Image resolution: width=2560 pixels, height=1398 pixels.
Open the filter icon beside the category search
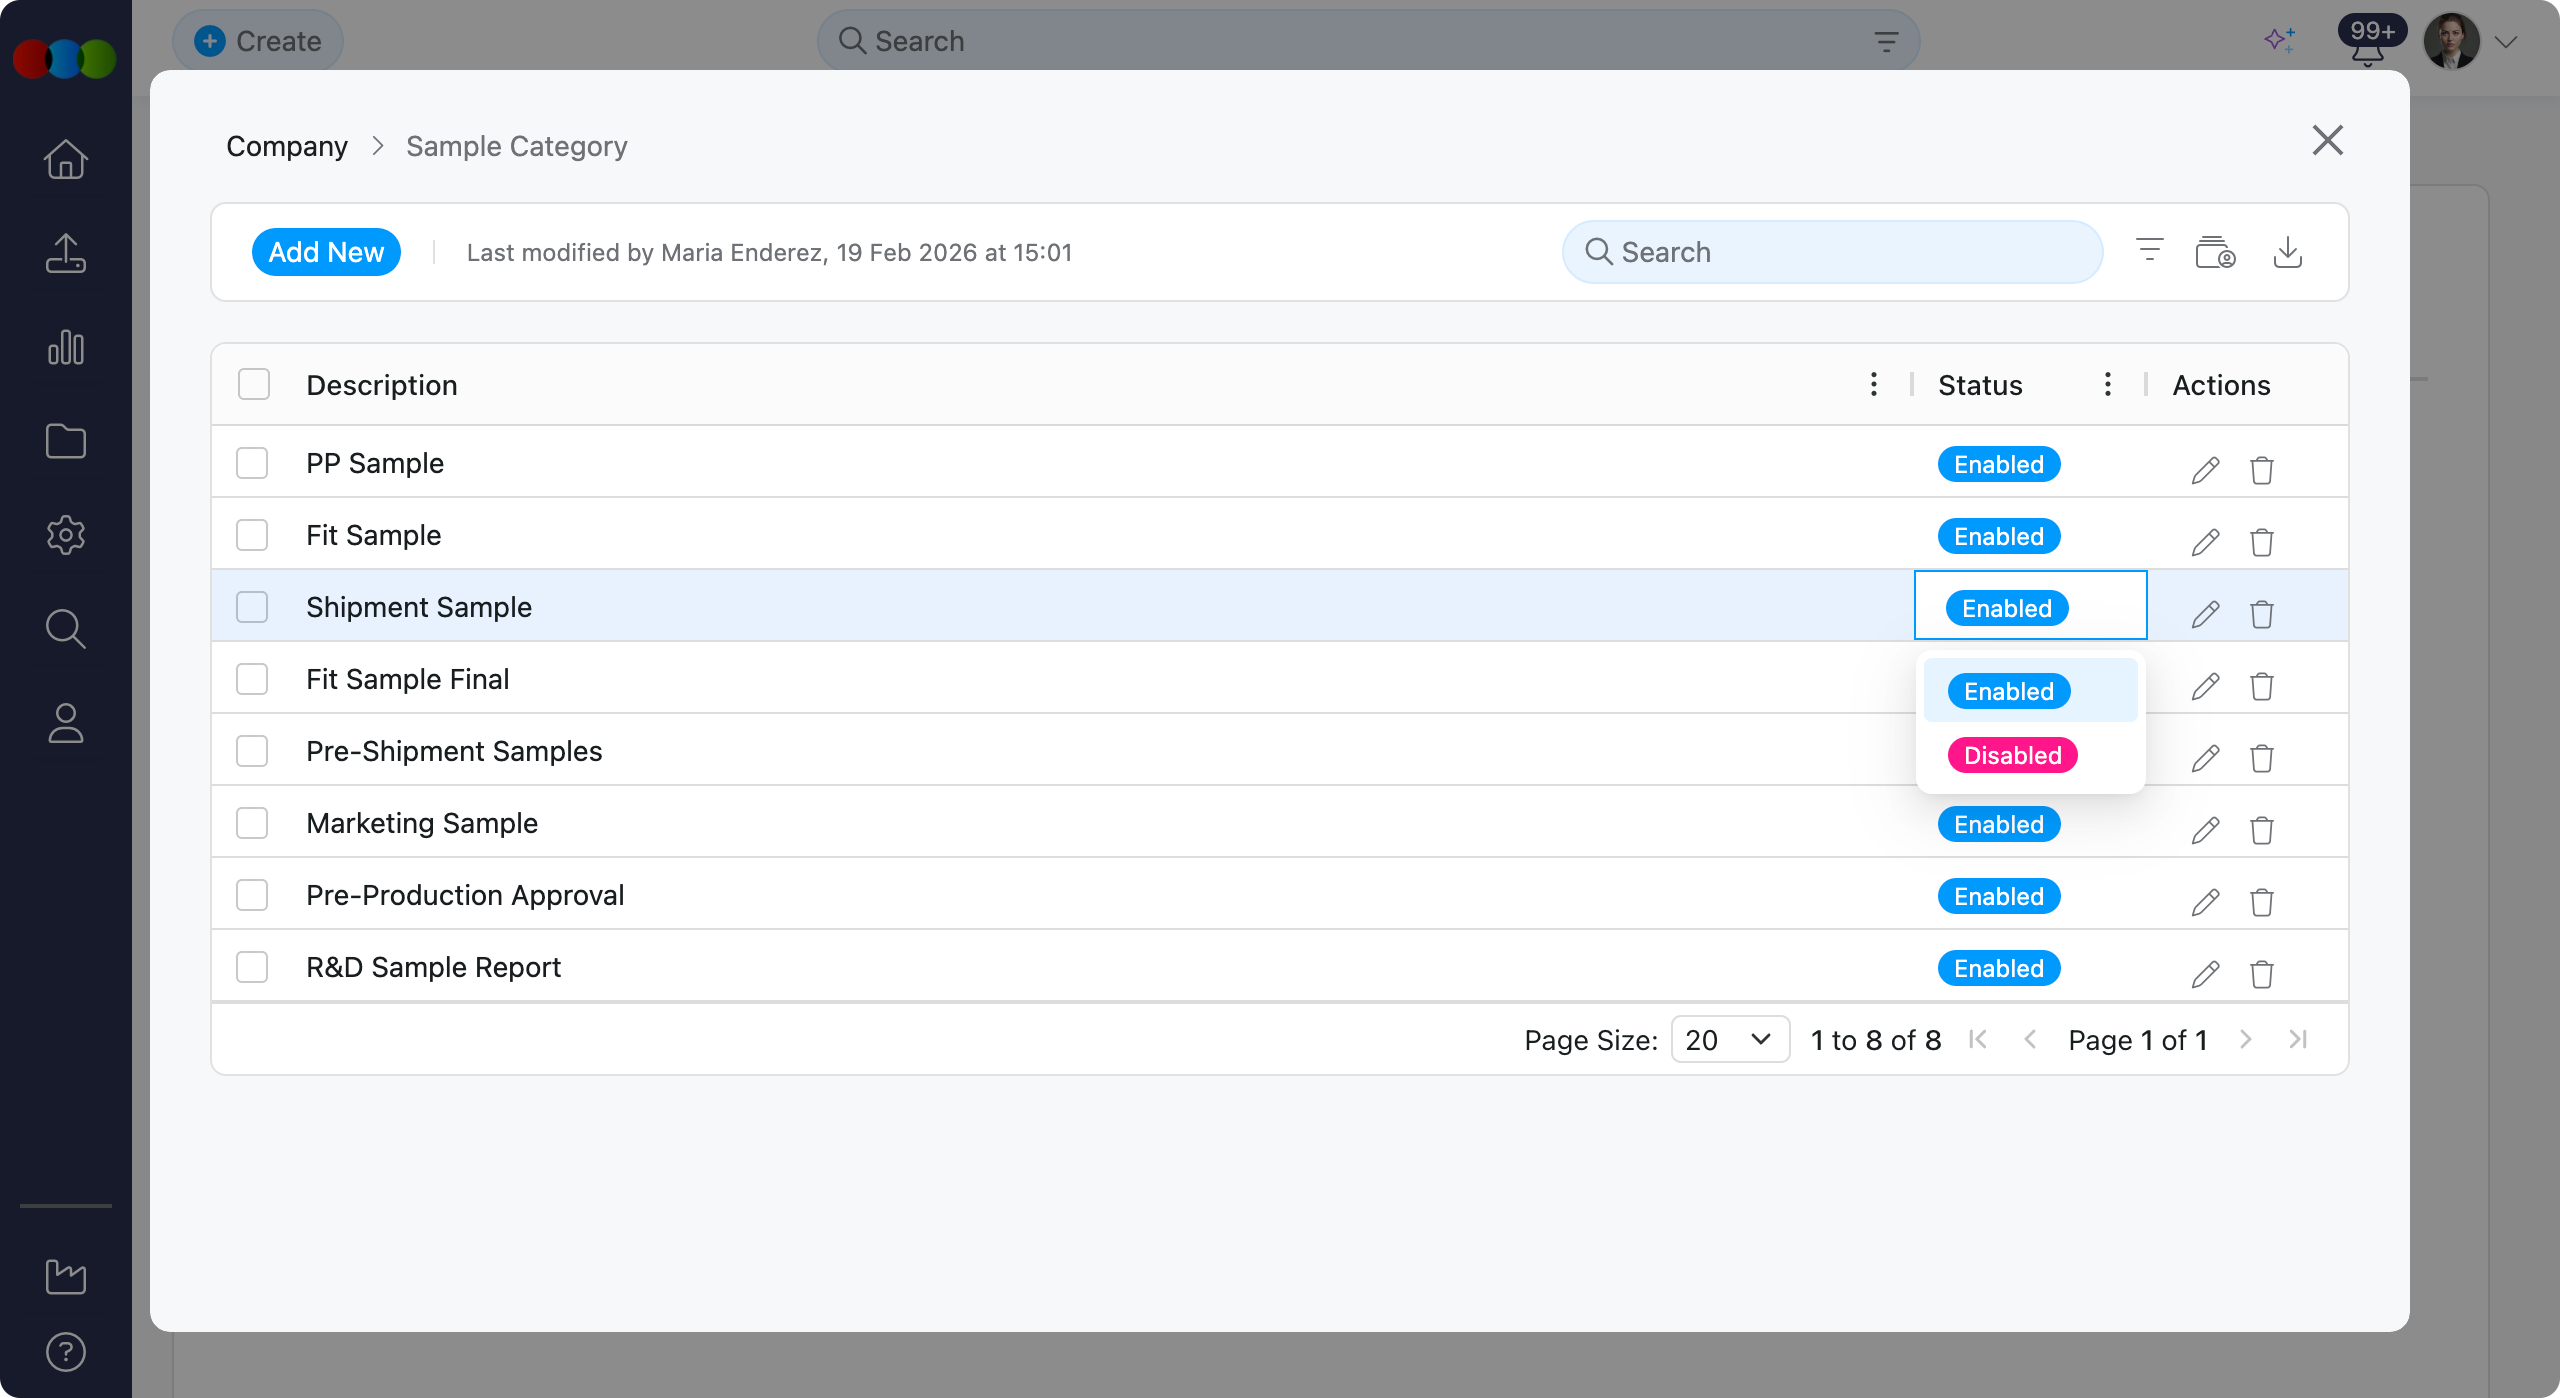coord(2149,250)
